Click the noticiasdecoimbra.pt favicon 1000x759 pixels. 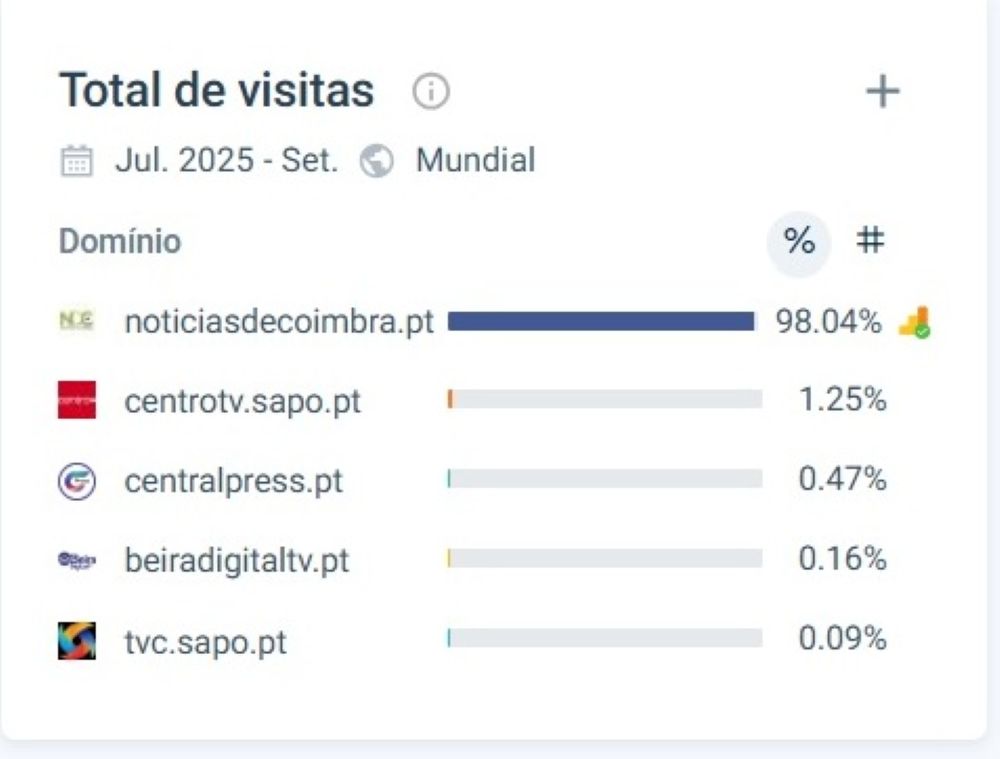[76, 321]
